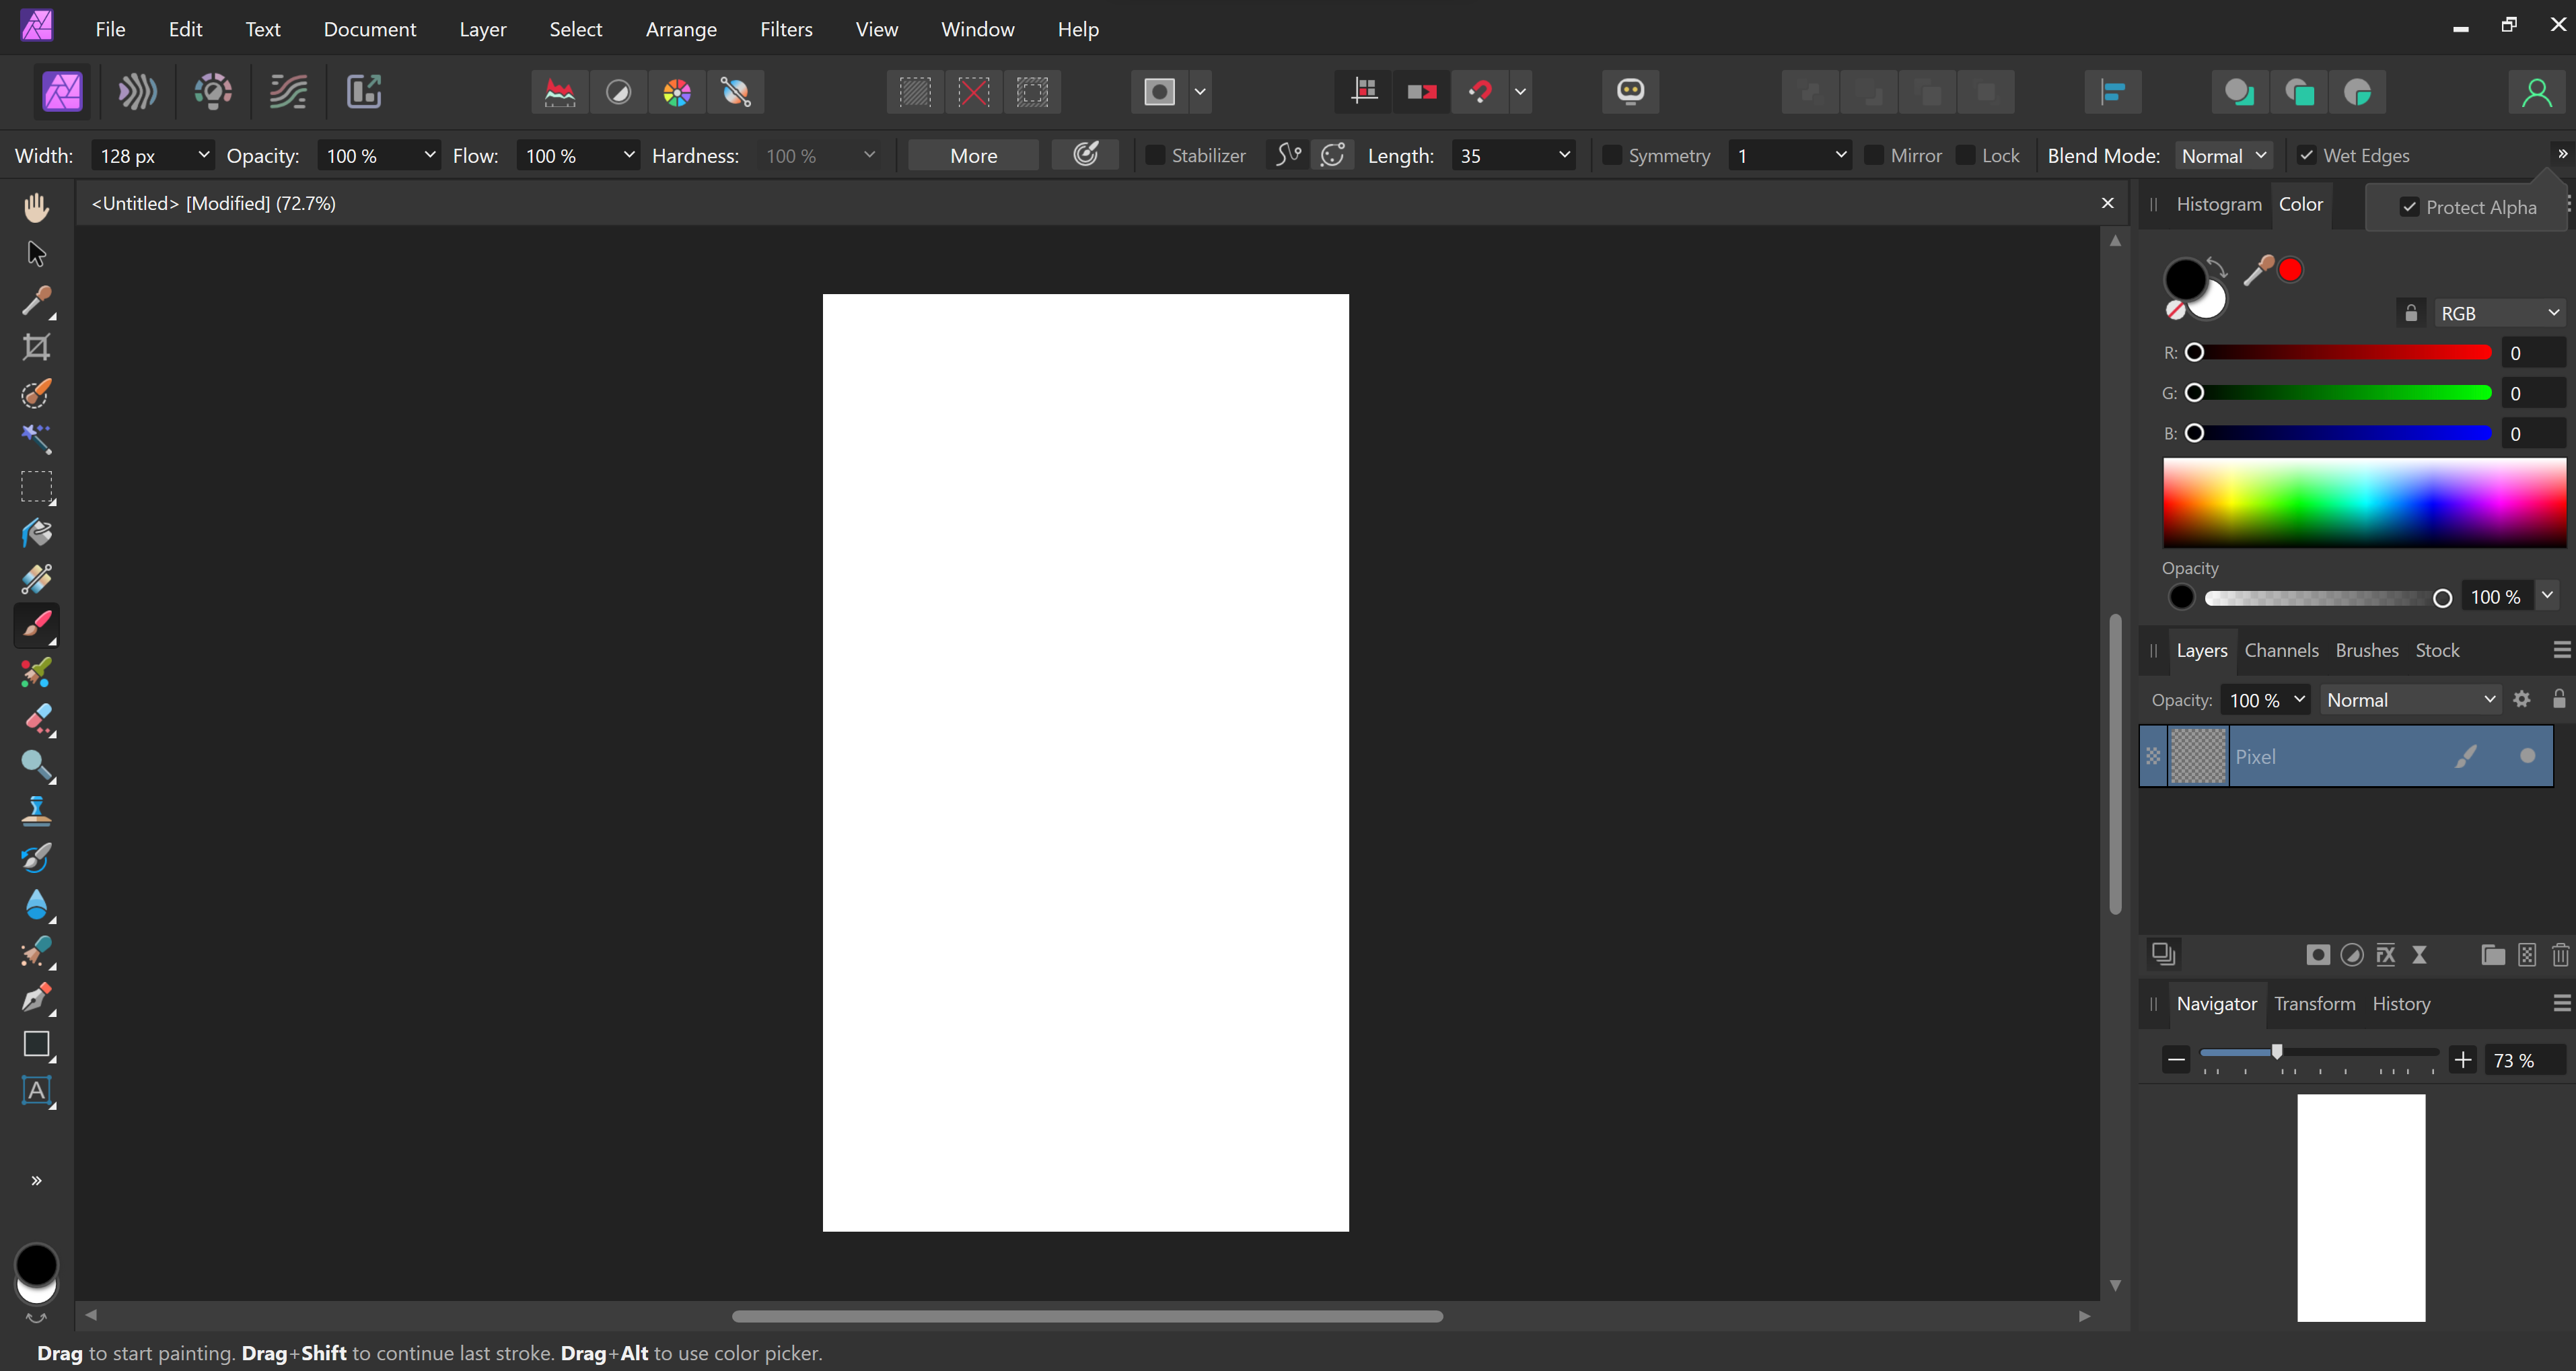Select the Color Picker tool in the toolbox
2576x1371 pixels.
coord(37,300)
